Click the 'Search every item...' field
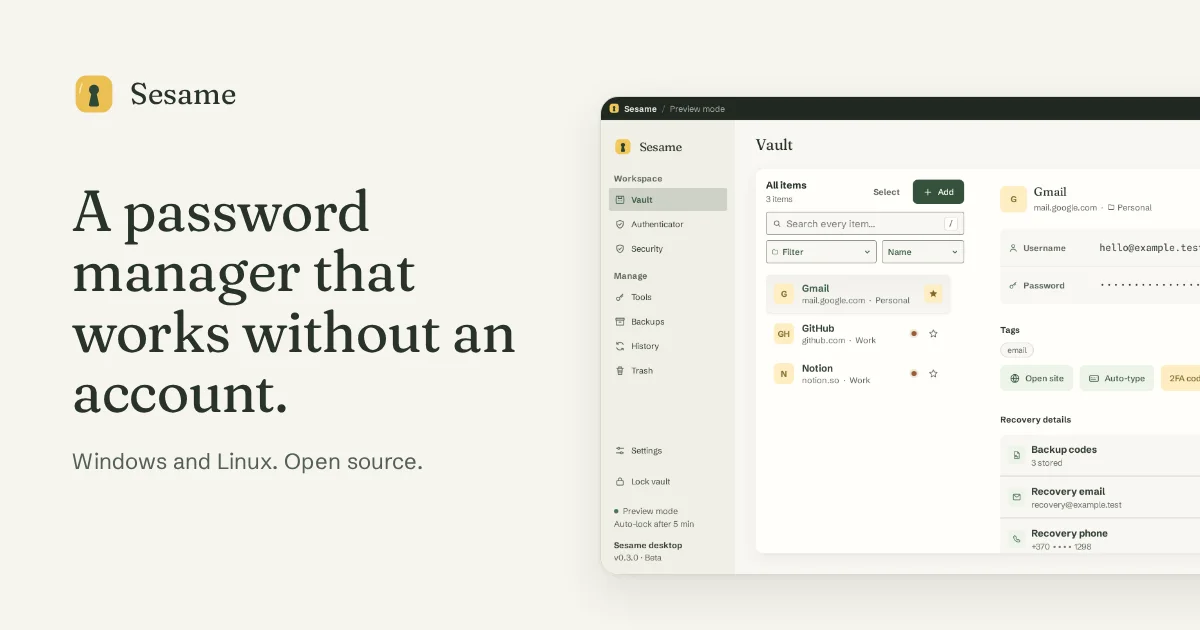This screenshot has height=630, width=1200. tap(865, 224)
